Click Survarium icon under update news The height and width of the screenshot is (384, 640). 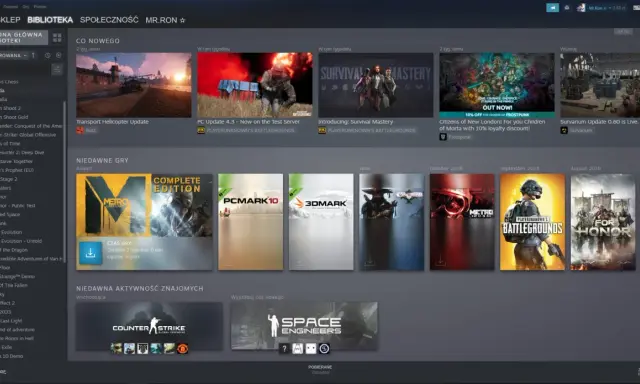pyautogui.click(x=564, y=130)
